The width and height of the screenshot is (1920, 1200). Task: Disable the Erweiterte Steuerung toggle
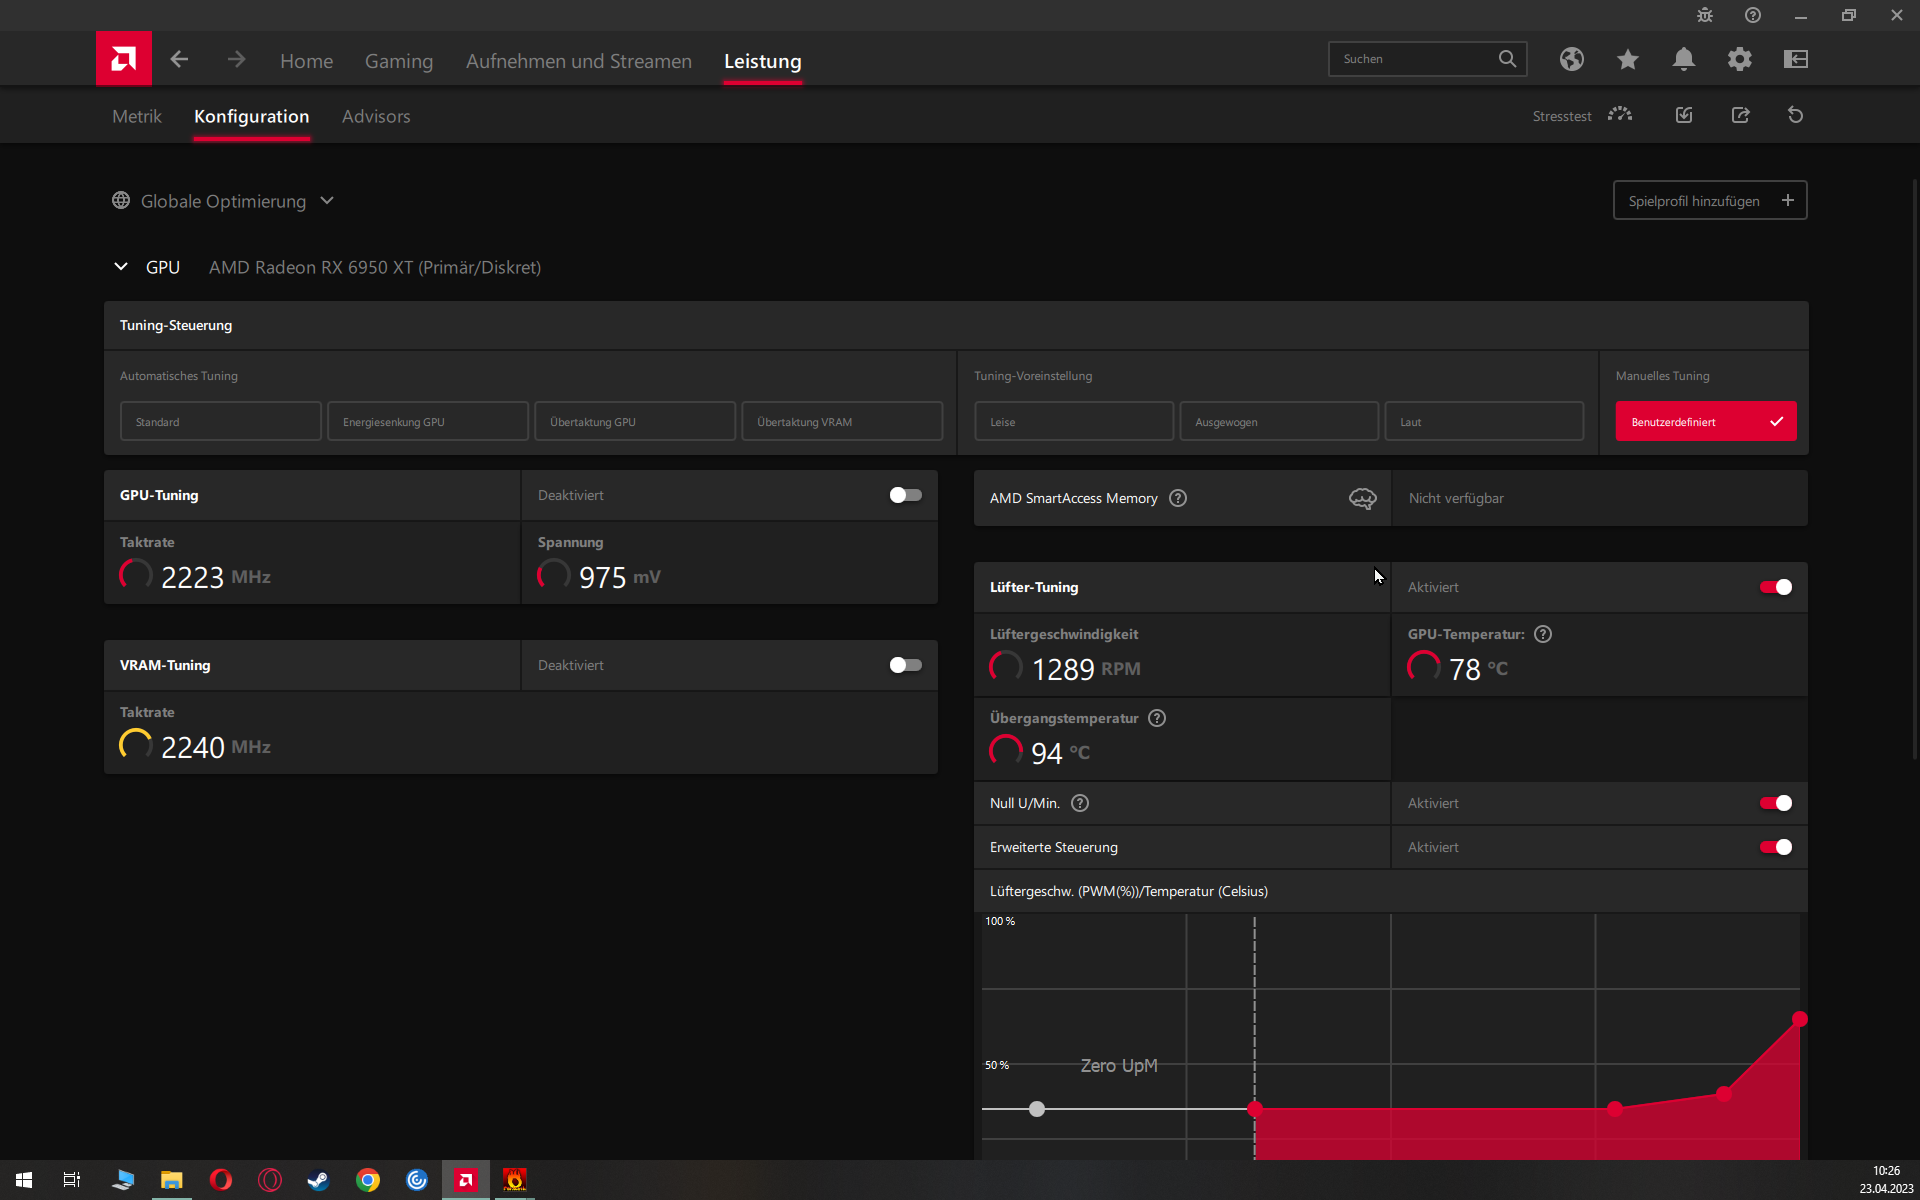[x=1775, y=847]
